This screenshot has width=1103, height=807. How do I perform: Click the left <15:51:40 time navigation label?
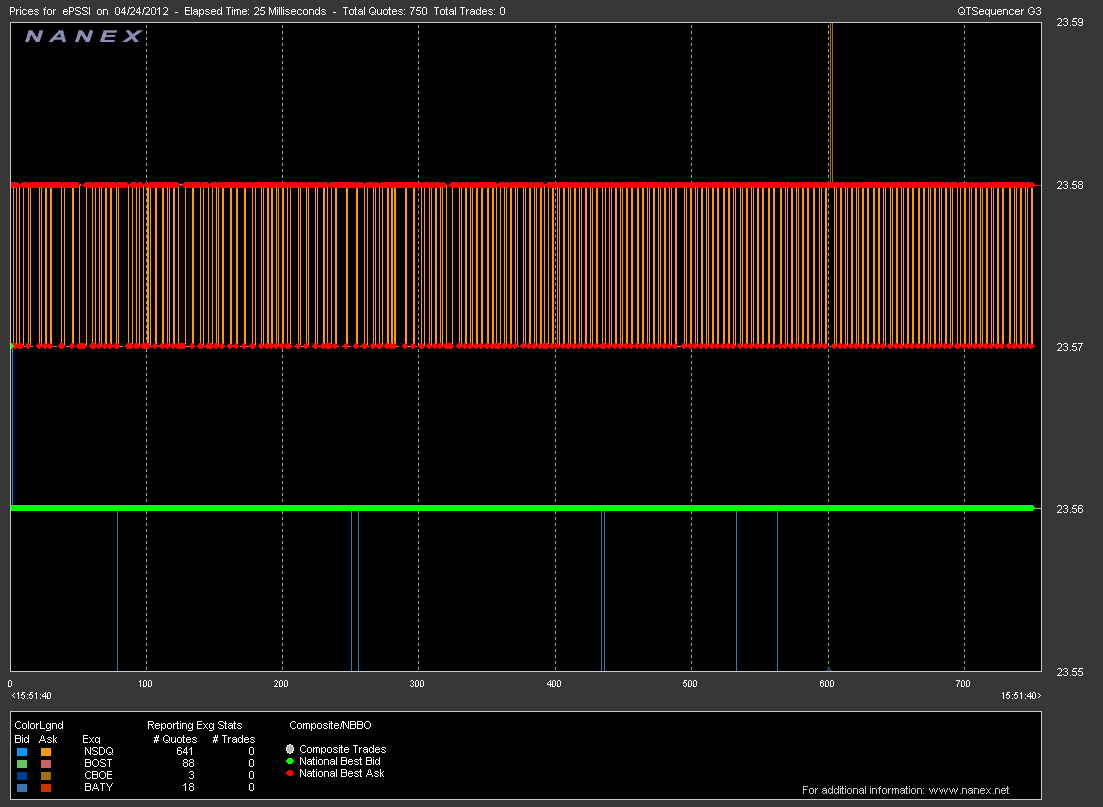coord(30,695)
